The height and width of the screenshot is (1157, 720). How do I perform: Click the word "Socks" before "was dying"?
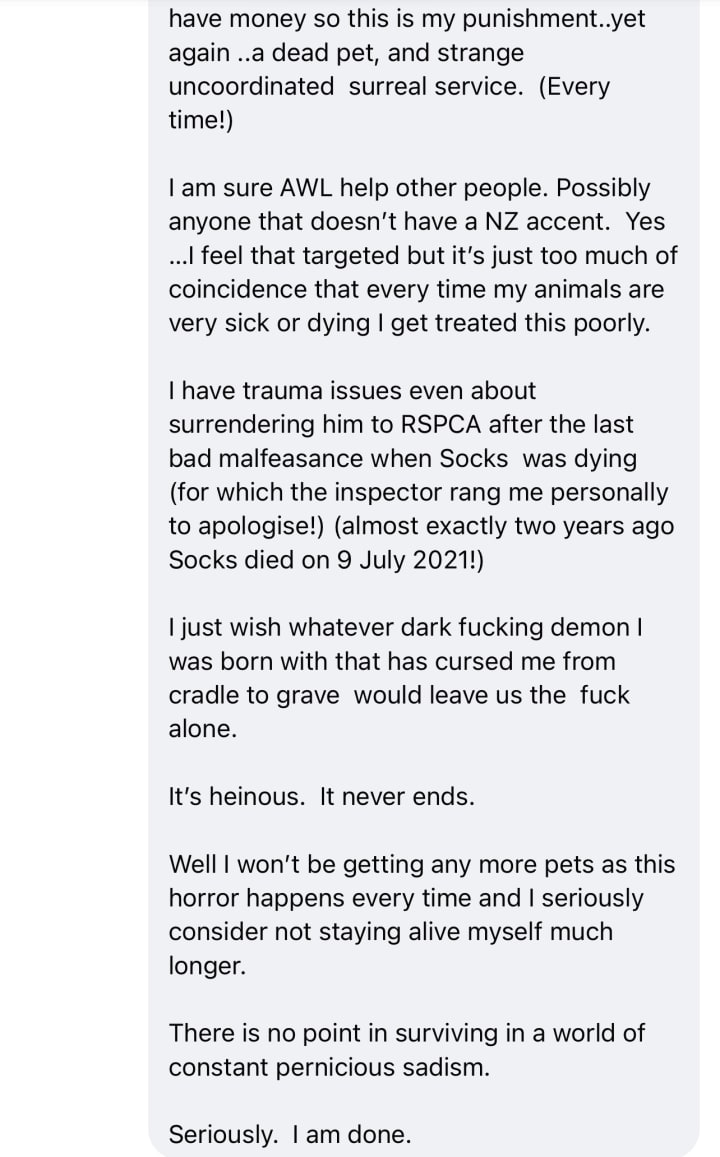coord(474,458)
